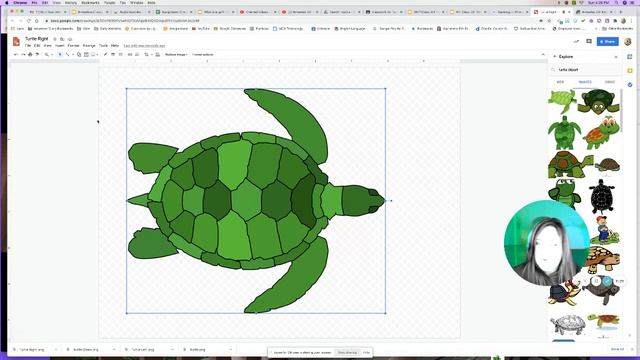
Task: Open the Arrange menu
Action: 89,46
